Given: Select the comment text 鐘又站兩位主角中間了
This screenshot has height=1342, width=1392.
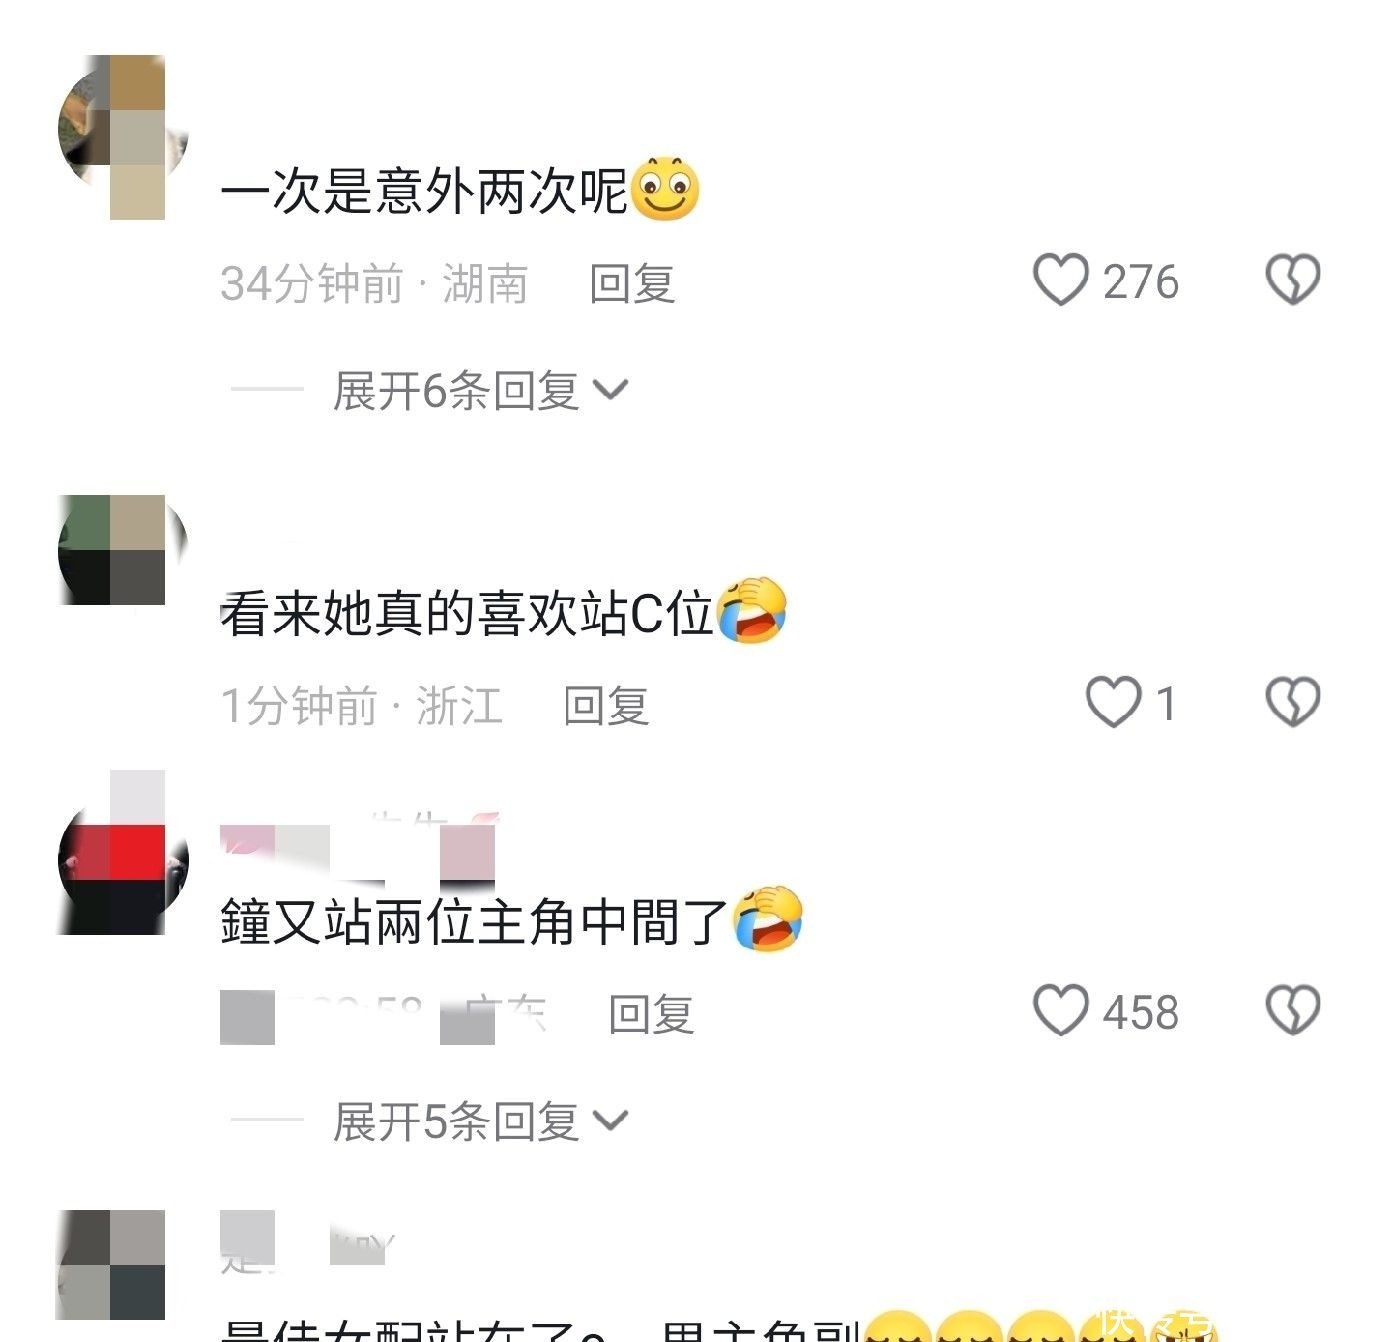Looking at the screenshot, I should click(475, 921).
